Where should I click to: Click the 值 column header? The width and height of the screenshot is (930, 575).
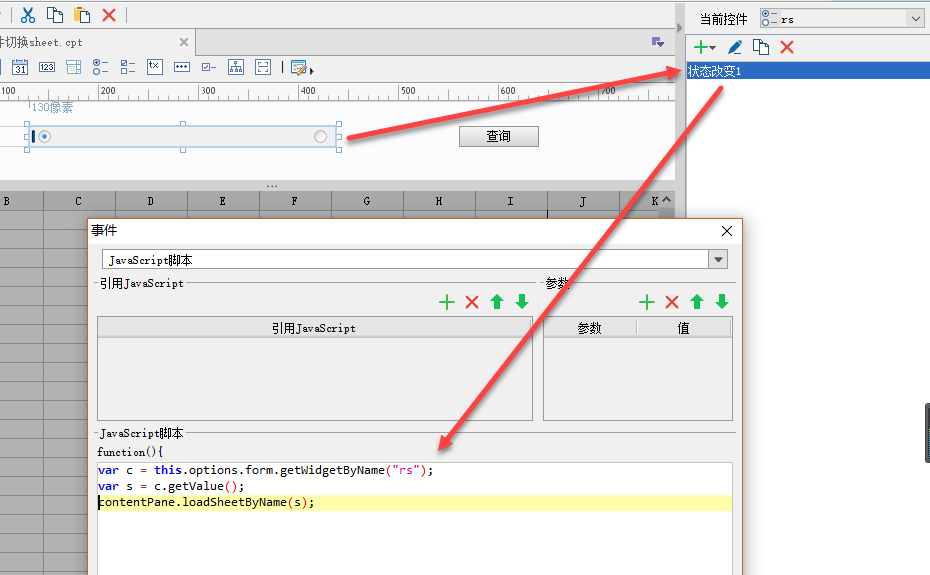click(684, 328)
